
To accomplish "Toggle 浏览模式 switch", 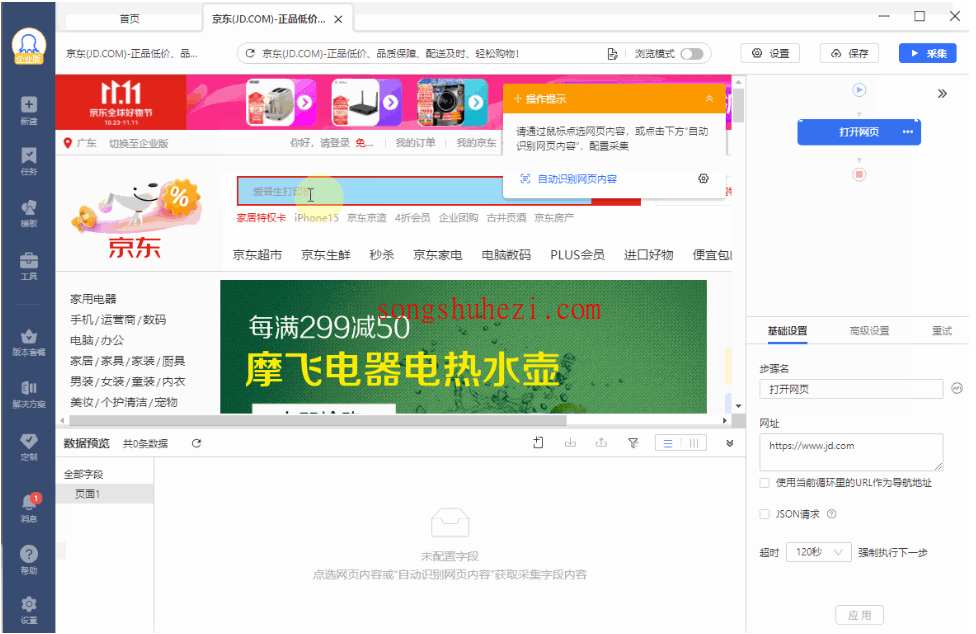I will (692, 54).
